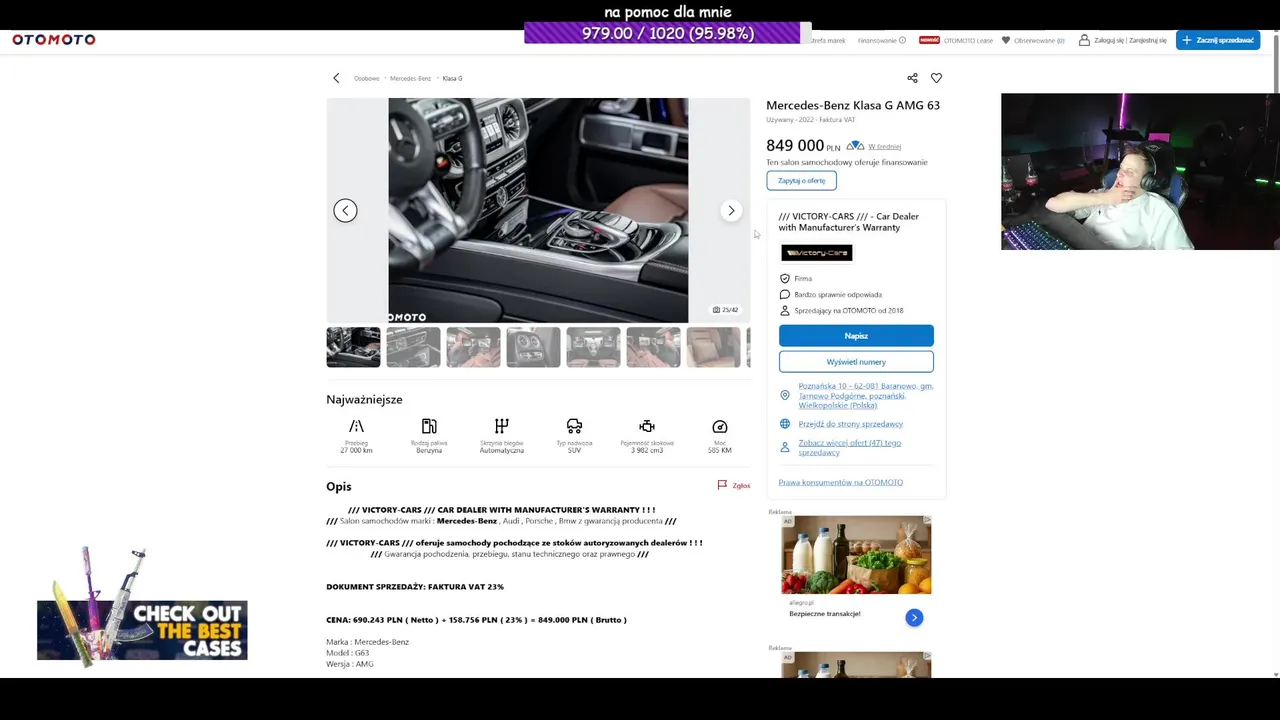Click the '3 982 cm3' engine capacity value
This screenshot has width=1280, height=720.
click(647, 450)
